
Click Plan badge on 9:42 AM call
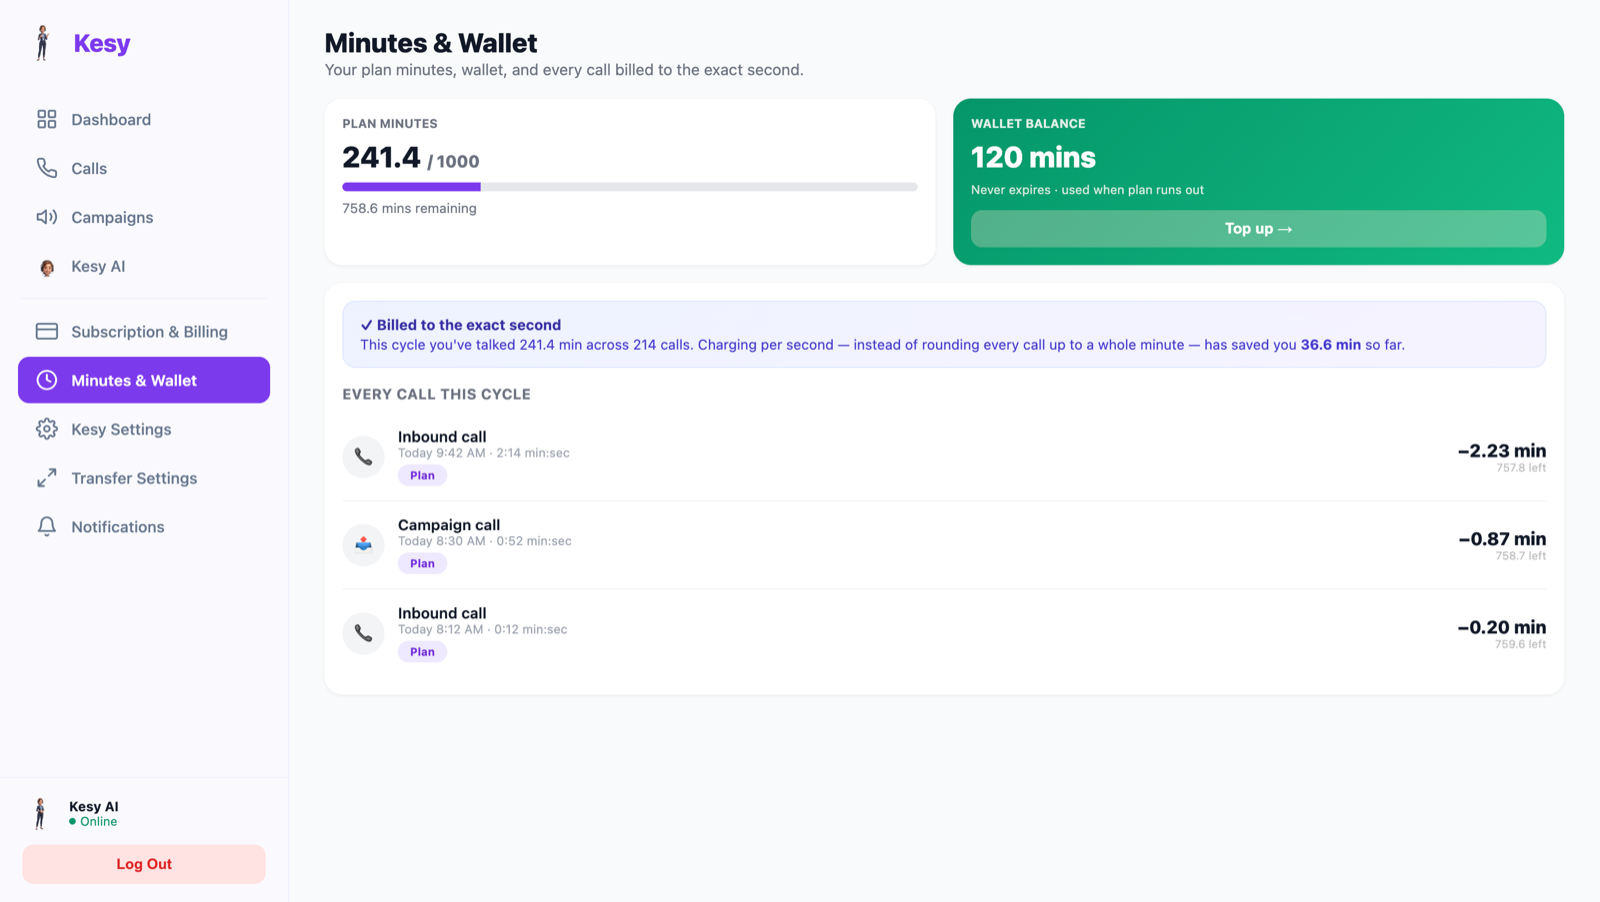(x=422, y=475)
